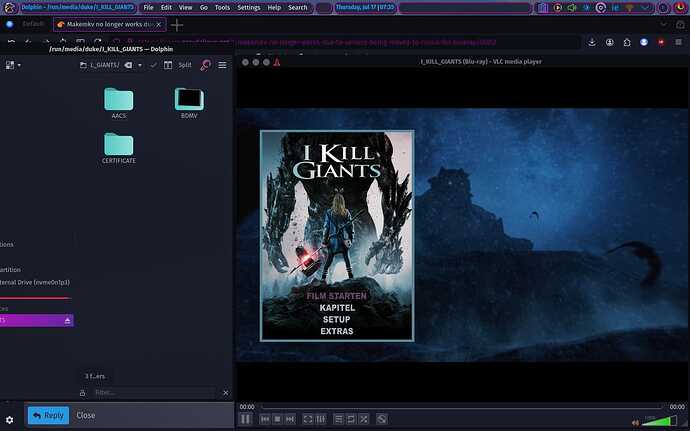Stop playback in VLC
Viewport: 690px width, 431px height.
(x=277, y=420)
